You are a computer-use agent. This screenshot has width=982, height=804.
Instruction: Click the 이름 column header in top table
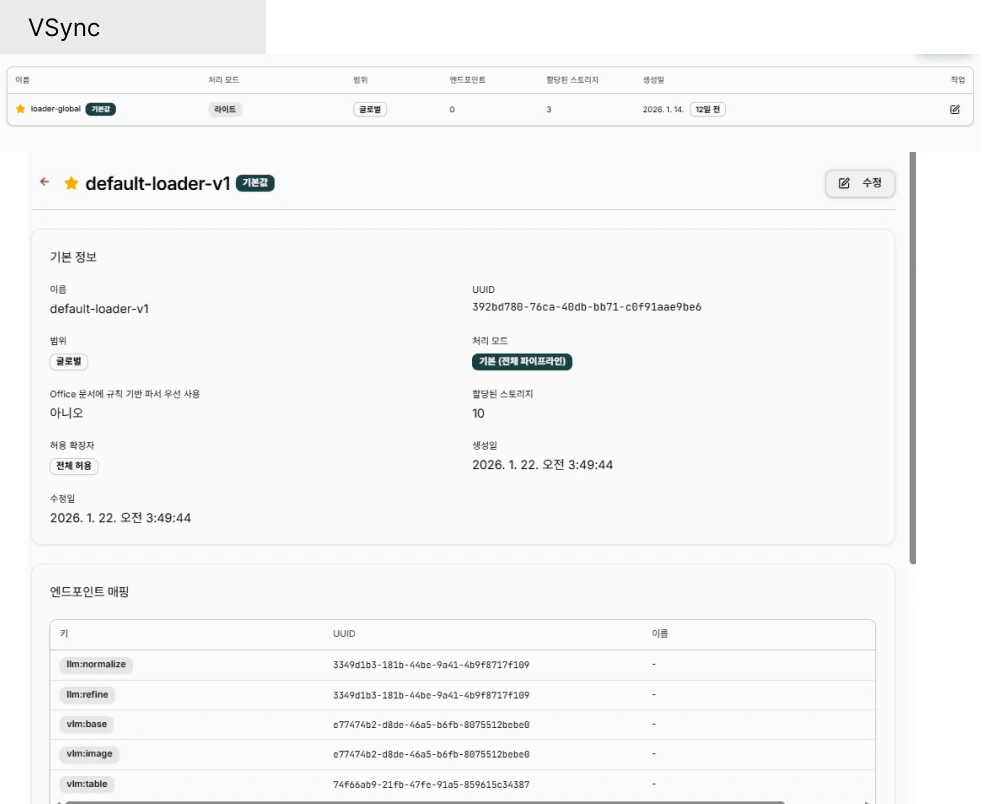coord(23,80)
